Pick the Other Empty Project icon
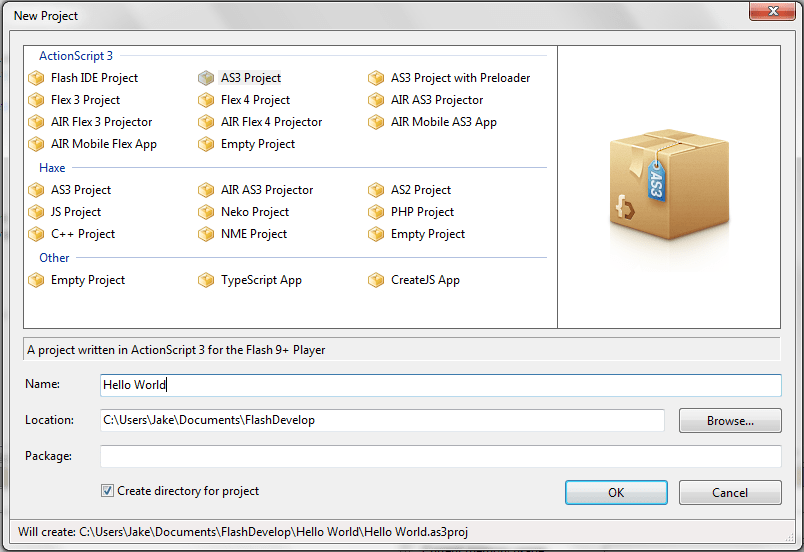Image resolution: width=804 pixels, height=552 pixels. pyautogui.click(x=36, y=280)
